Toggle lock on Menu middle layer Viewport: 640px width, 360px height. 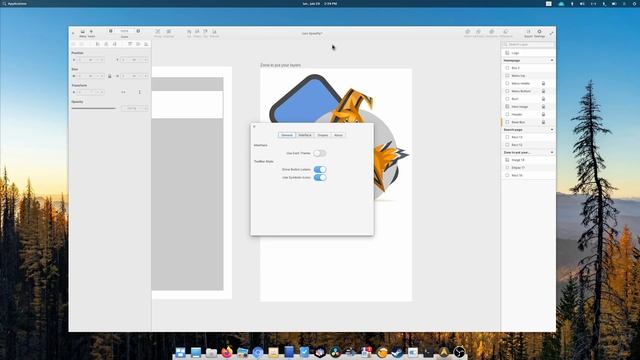(543, 83)
